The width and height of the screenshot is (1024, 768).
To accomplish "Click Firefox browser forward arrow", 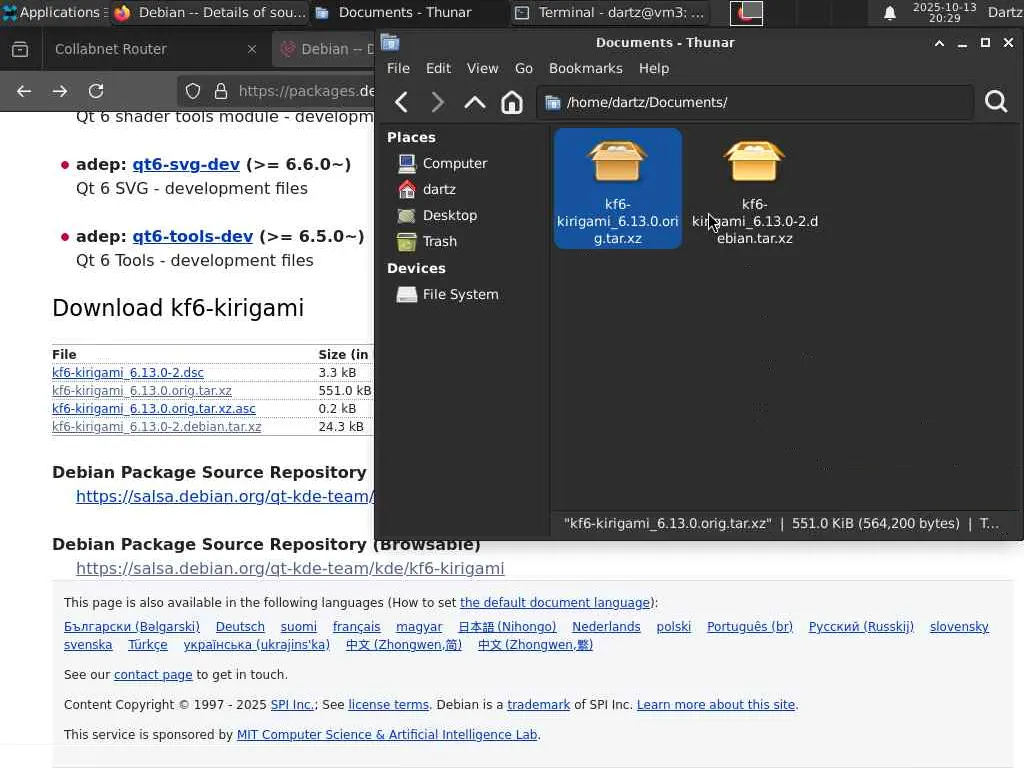I will point(60,91).
